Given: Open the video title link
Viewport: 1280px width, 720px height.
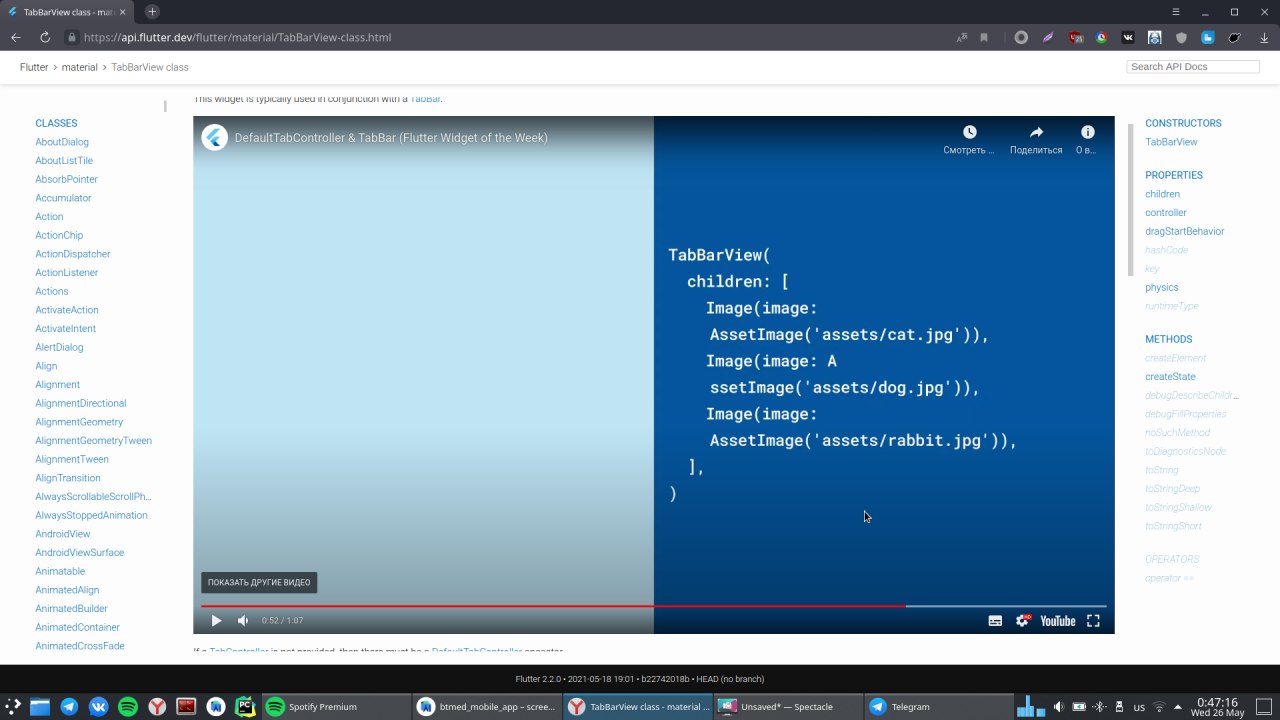Looking at the screenshot, I should [x=391, y=138].
